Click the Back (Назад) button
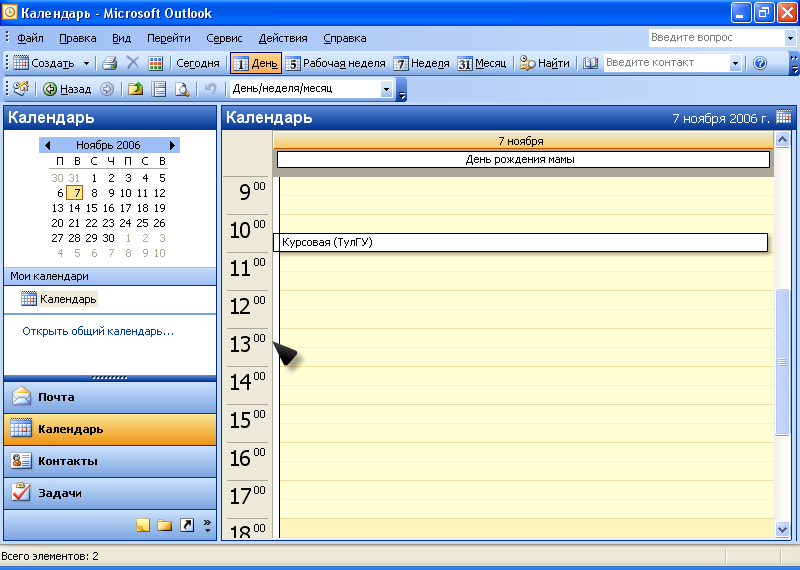This screenshot has width=800, height=570. point(67,89)
